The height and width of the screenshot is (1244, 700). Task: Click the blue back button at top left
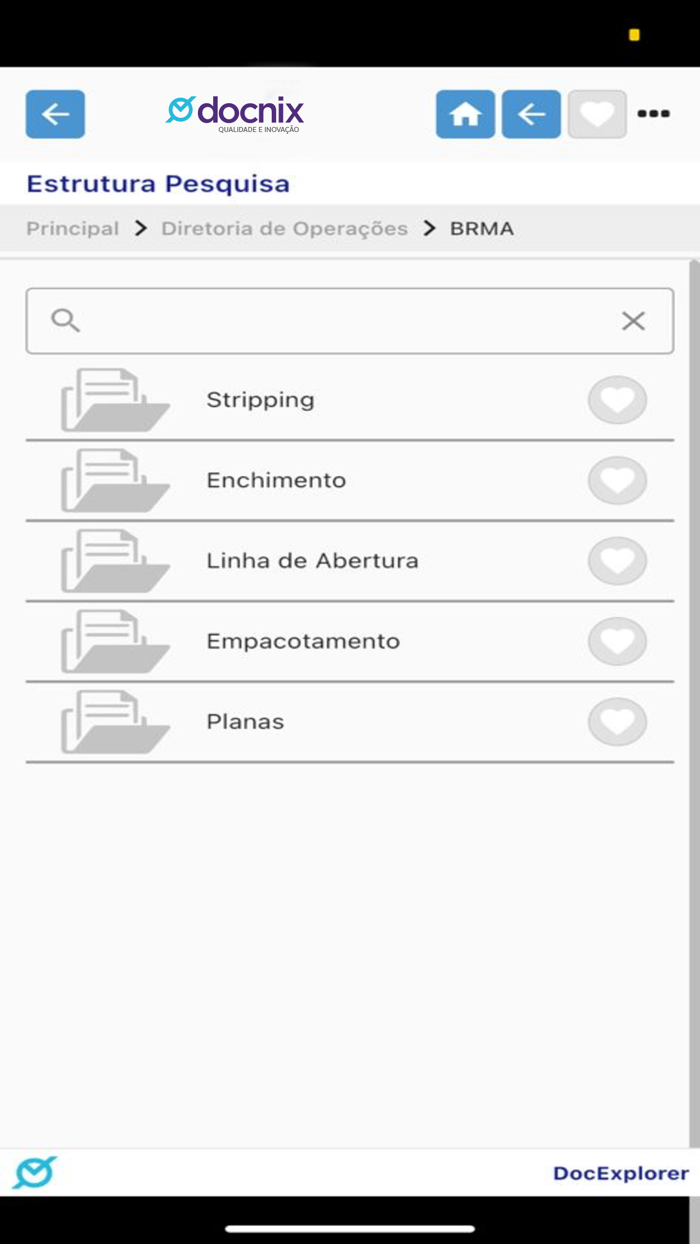(x=55, y=113)
